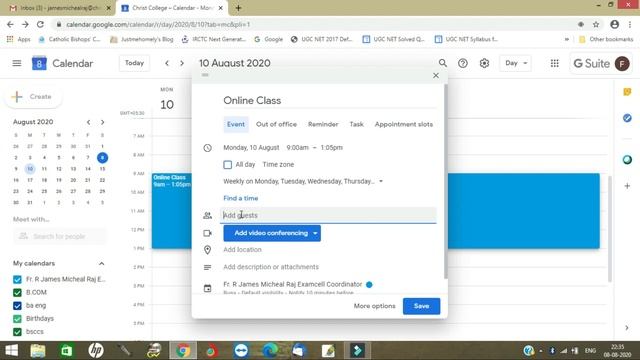Previous month arrow in mini calendar
Viewport: 640px width, 360px height.
tap(88, 122)
